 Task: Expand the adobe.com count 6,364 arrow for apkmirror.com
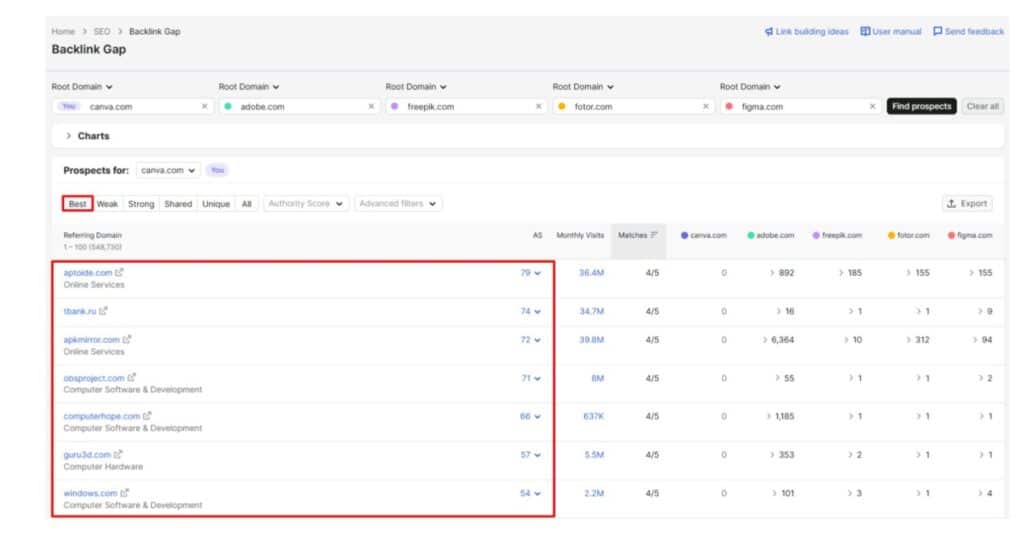click(765, 340)
